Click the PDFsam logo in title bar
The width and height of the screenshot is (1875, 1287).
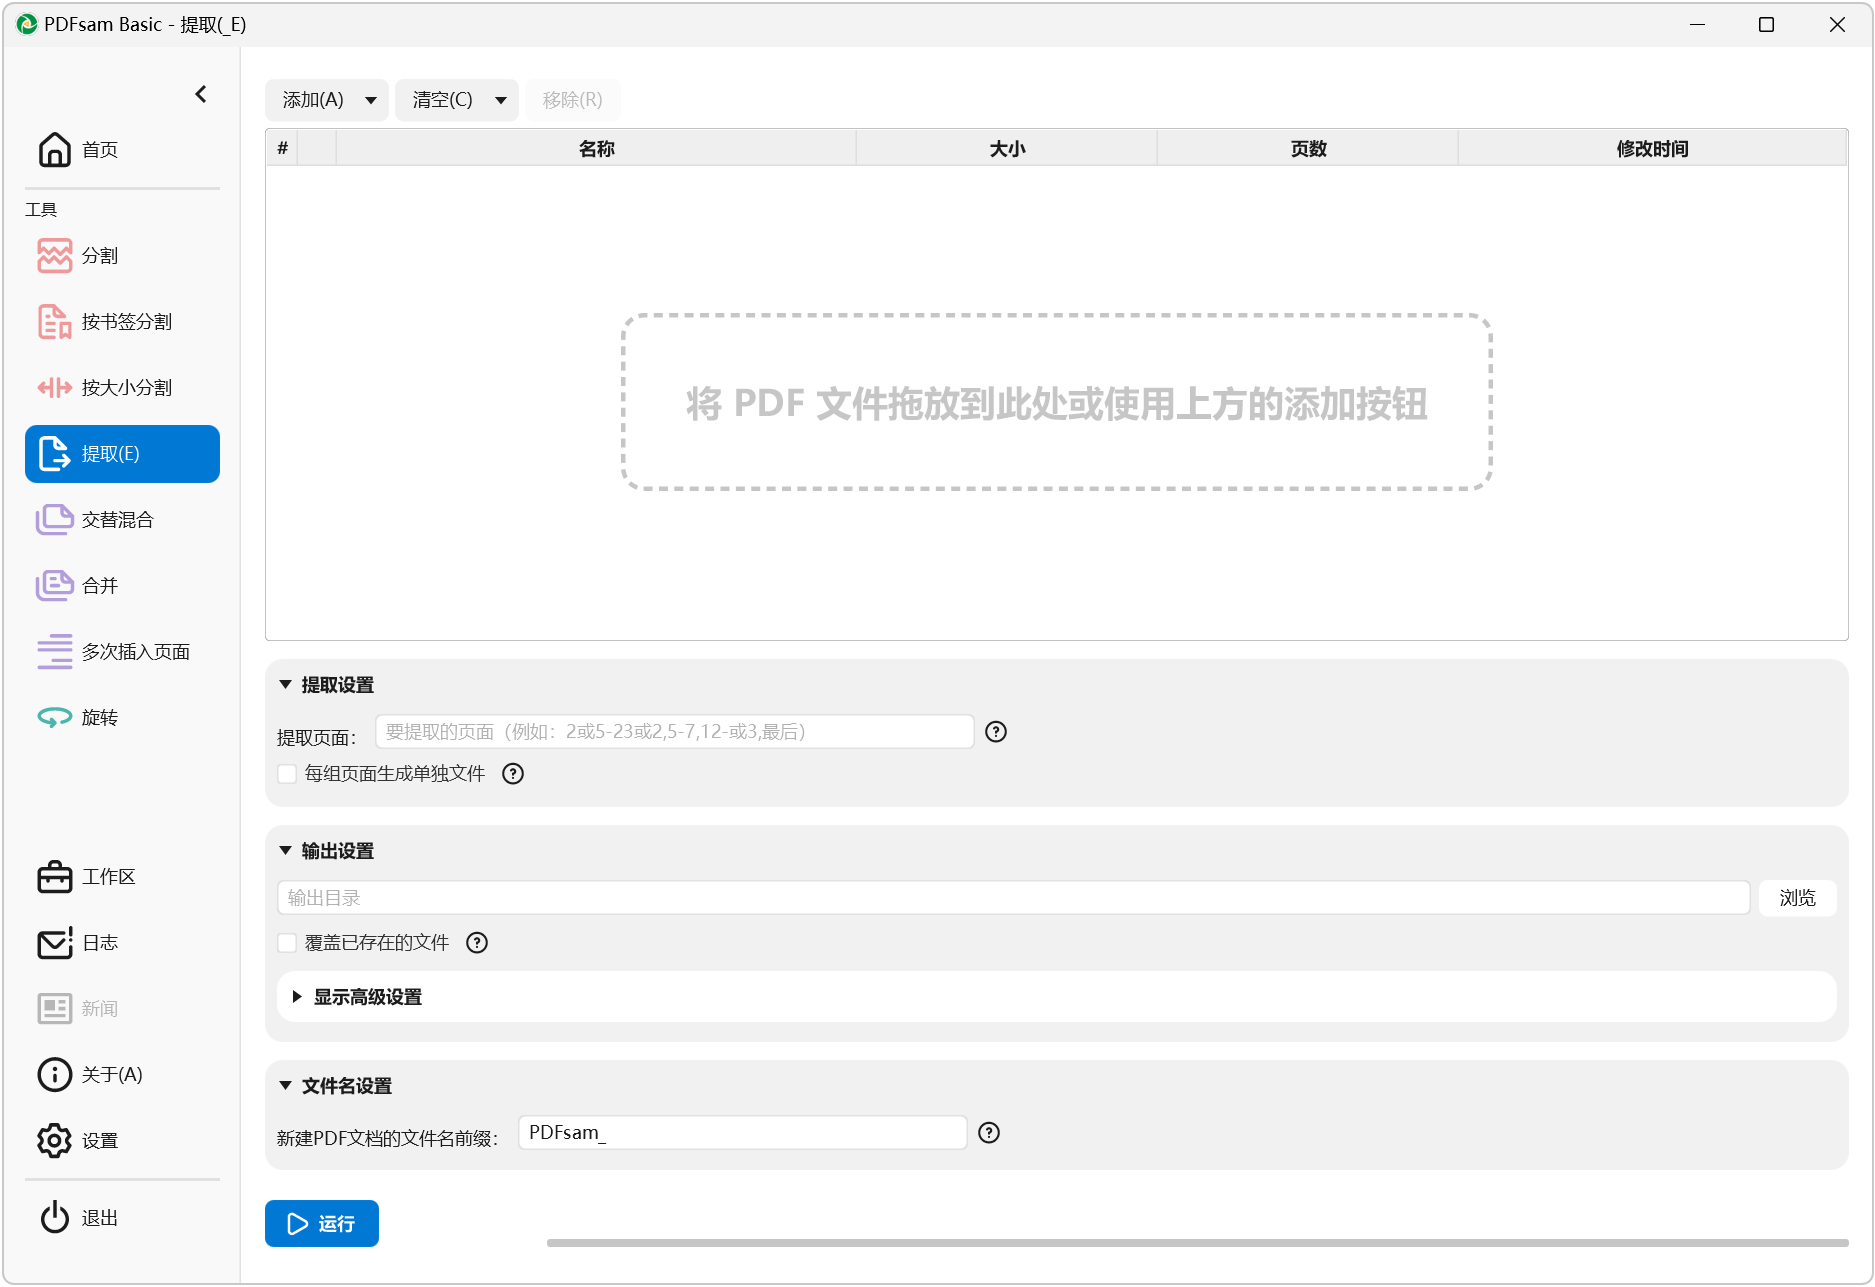tap(27, 24)
